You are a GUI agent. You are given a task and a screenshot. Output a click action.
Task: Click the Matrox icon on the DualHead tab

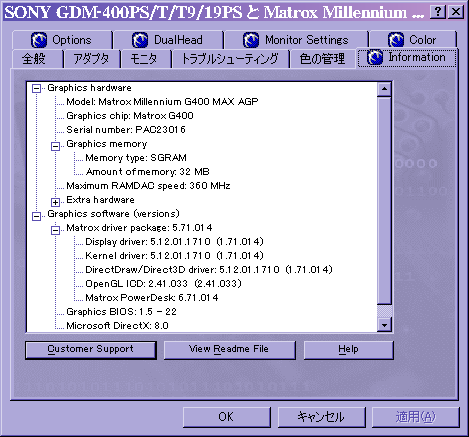[140, 40]
